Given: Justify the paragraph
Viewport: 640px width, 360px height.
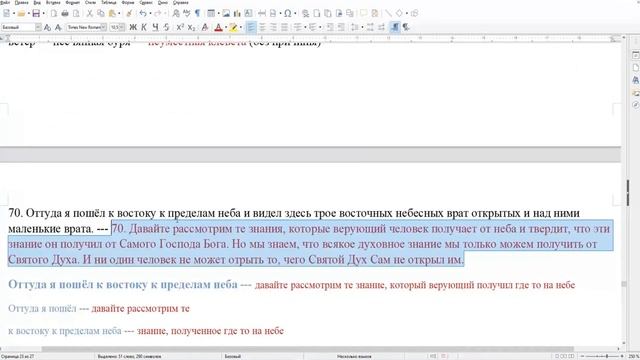Looking at the screenshot, I should pyautogui.click(x=284, y=27).
